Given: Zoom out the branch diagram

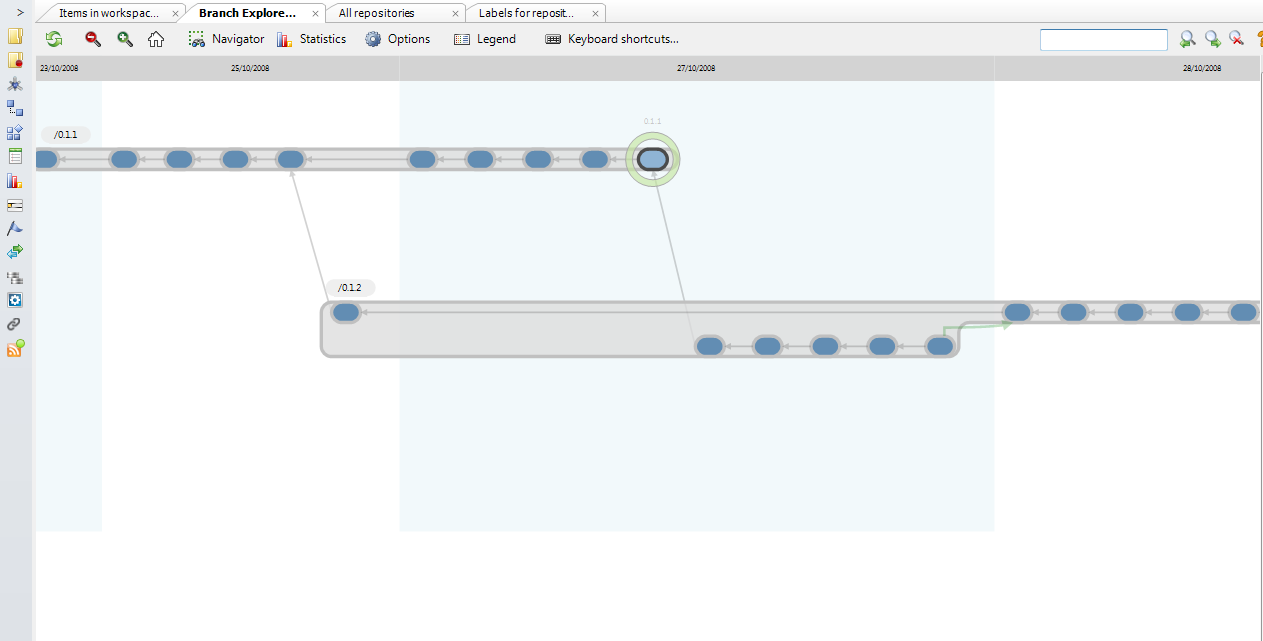Looking at the screenshot, I should [92, 39].
